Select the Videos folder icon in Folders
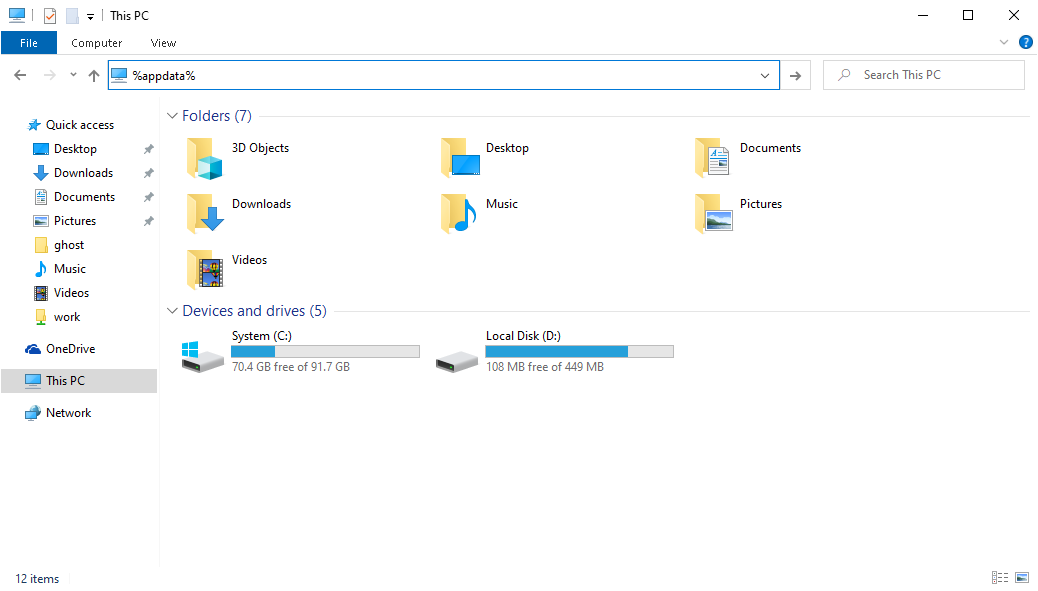This screenshot has height=591, width=1038. (x=205, y=269)
